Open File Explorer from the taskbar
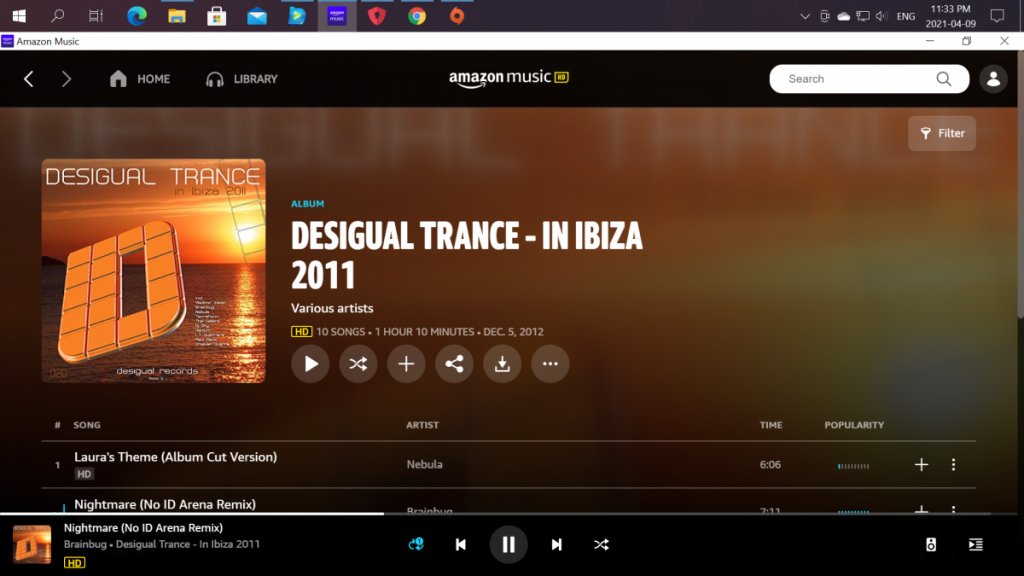The image size is (1024, 576). (177, 16)
